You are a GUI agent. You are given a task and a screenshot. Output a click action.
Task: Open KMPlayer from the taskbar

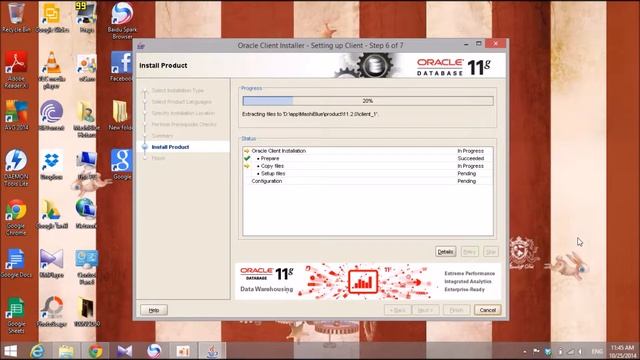(124, 351)
